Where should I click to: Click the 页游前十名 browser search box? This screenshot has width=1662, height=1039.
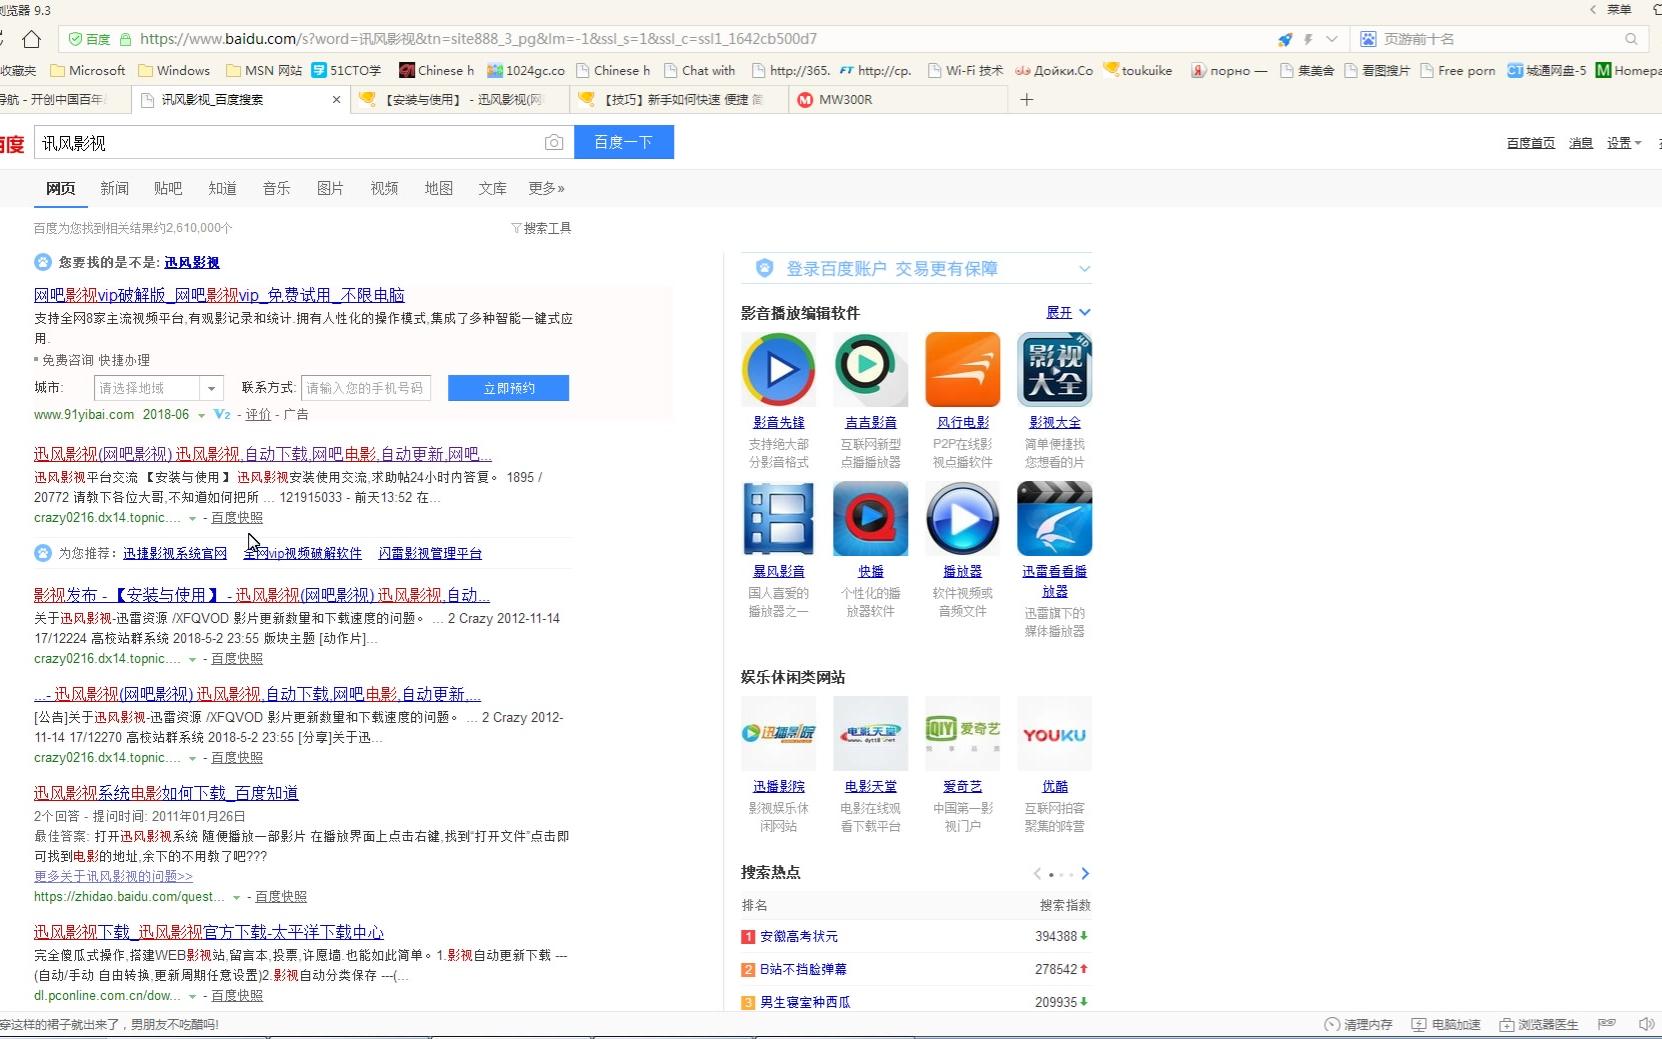(1500, 39)
